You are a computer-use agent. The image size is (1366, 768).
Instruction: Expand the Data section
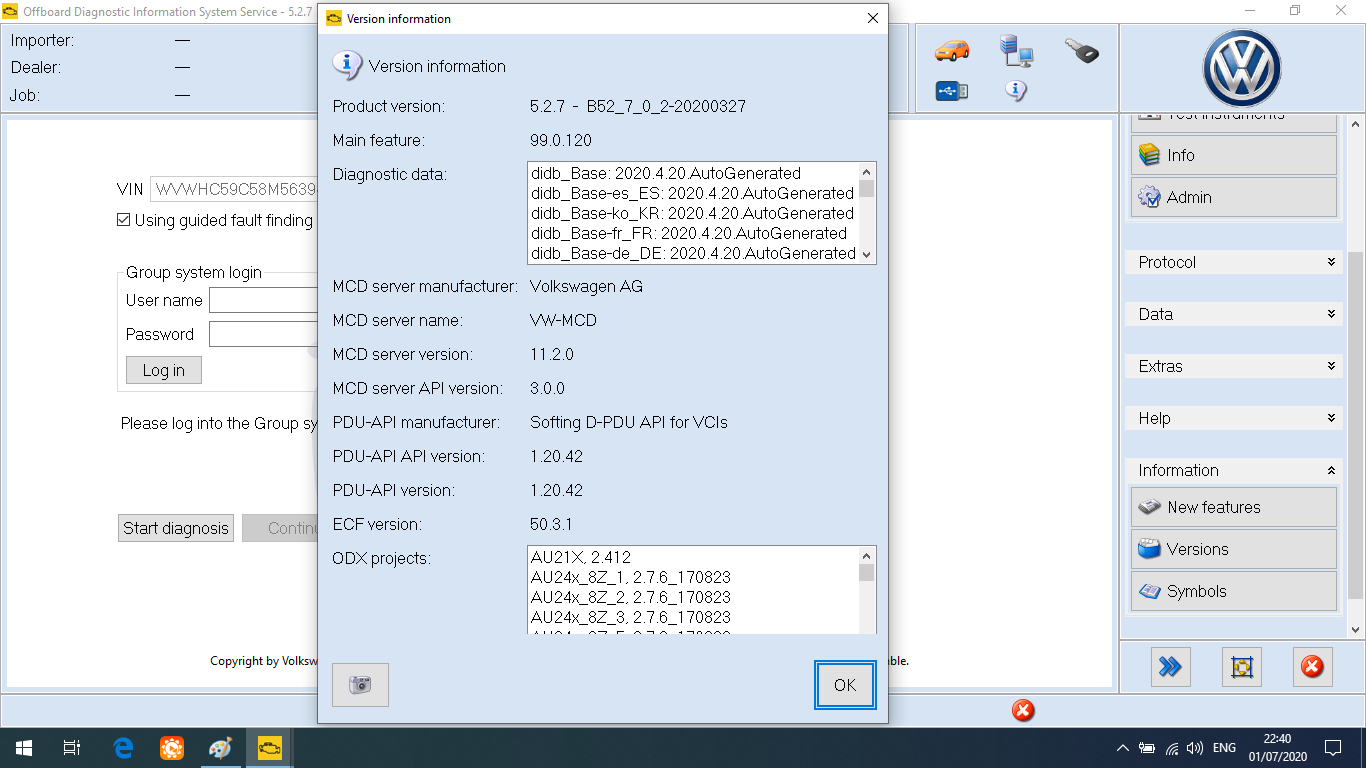point(1236,314)
